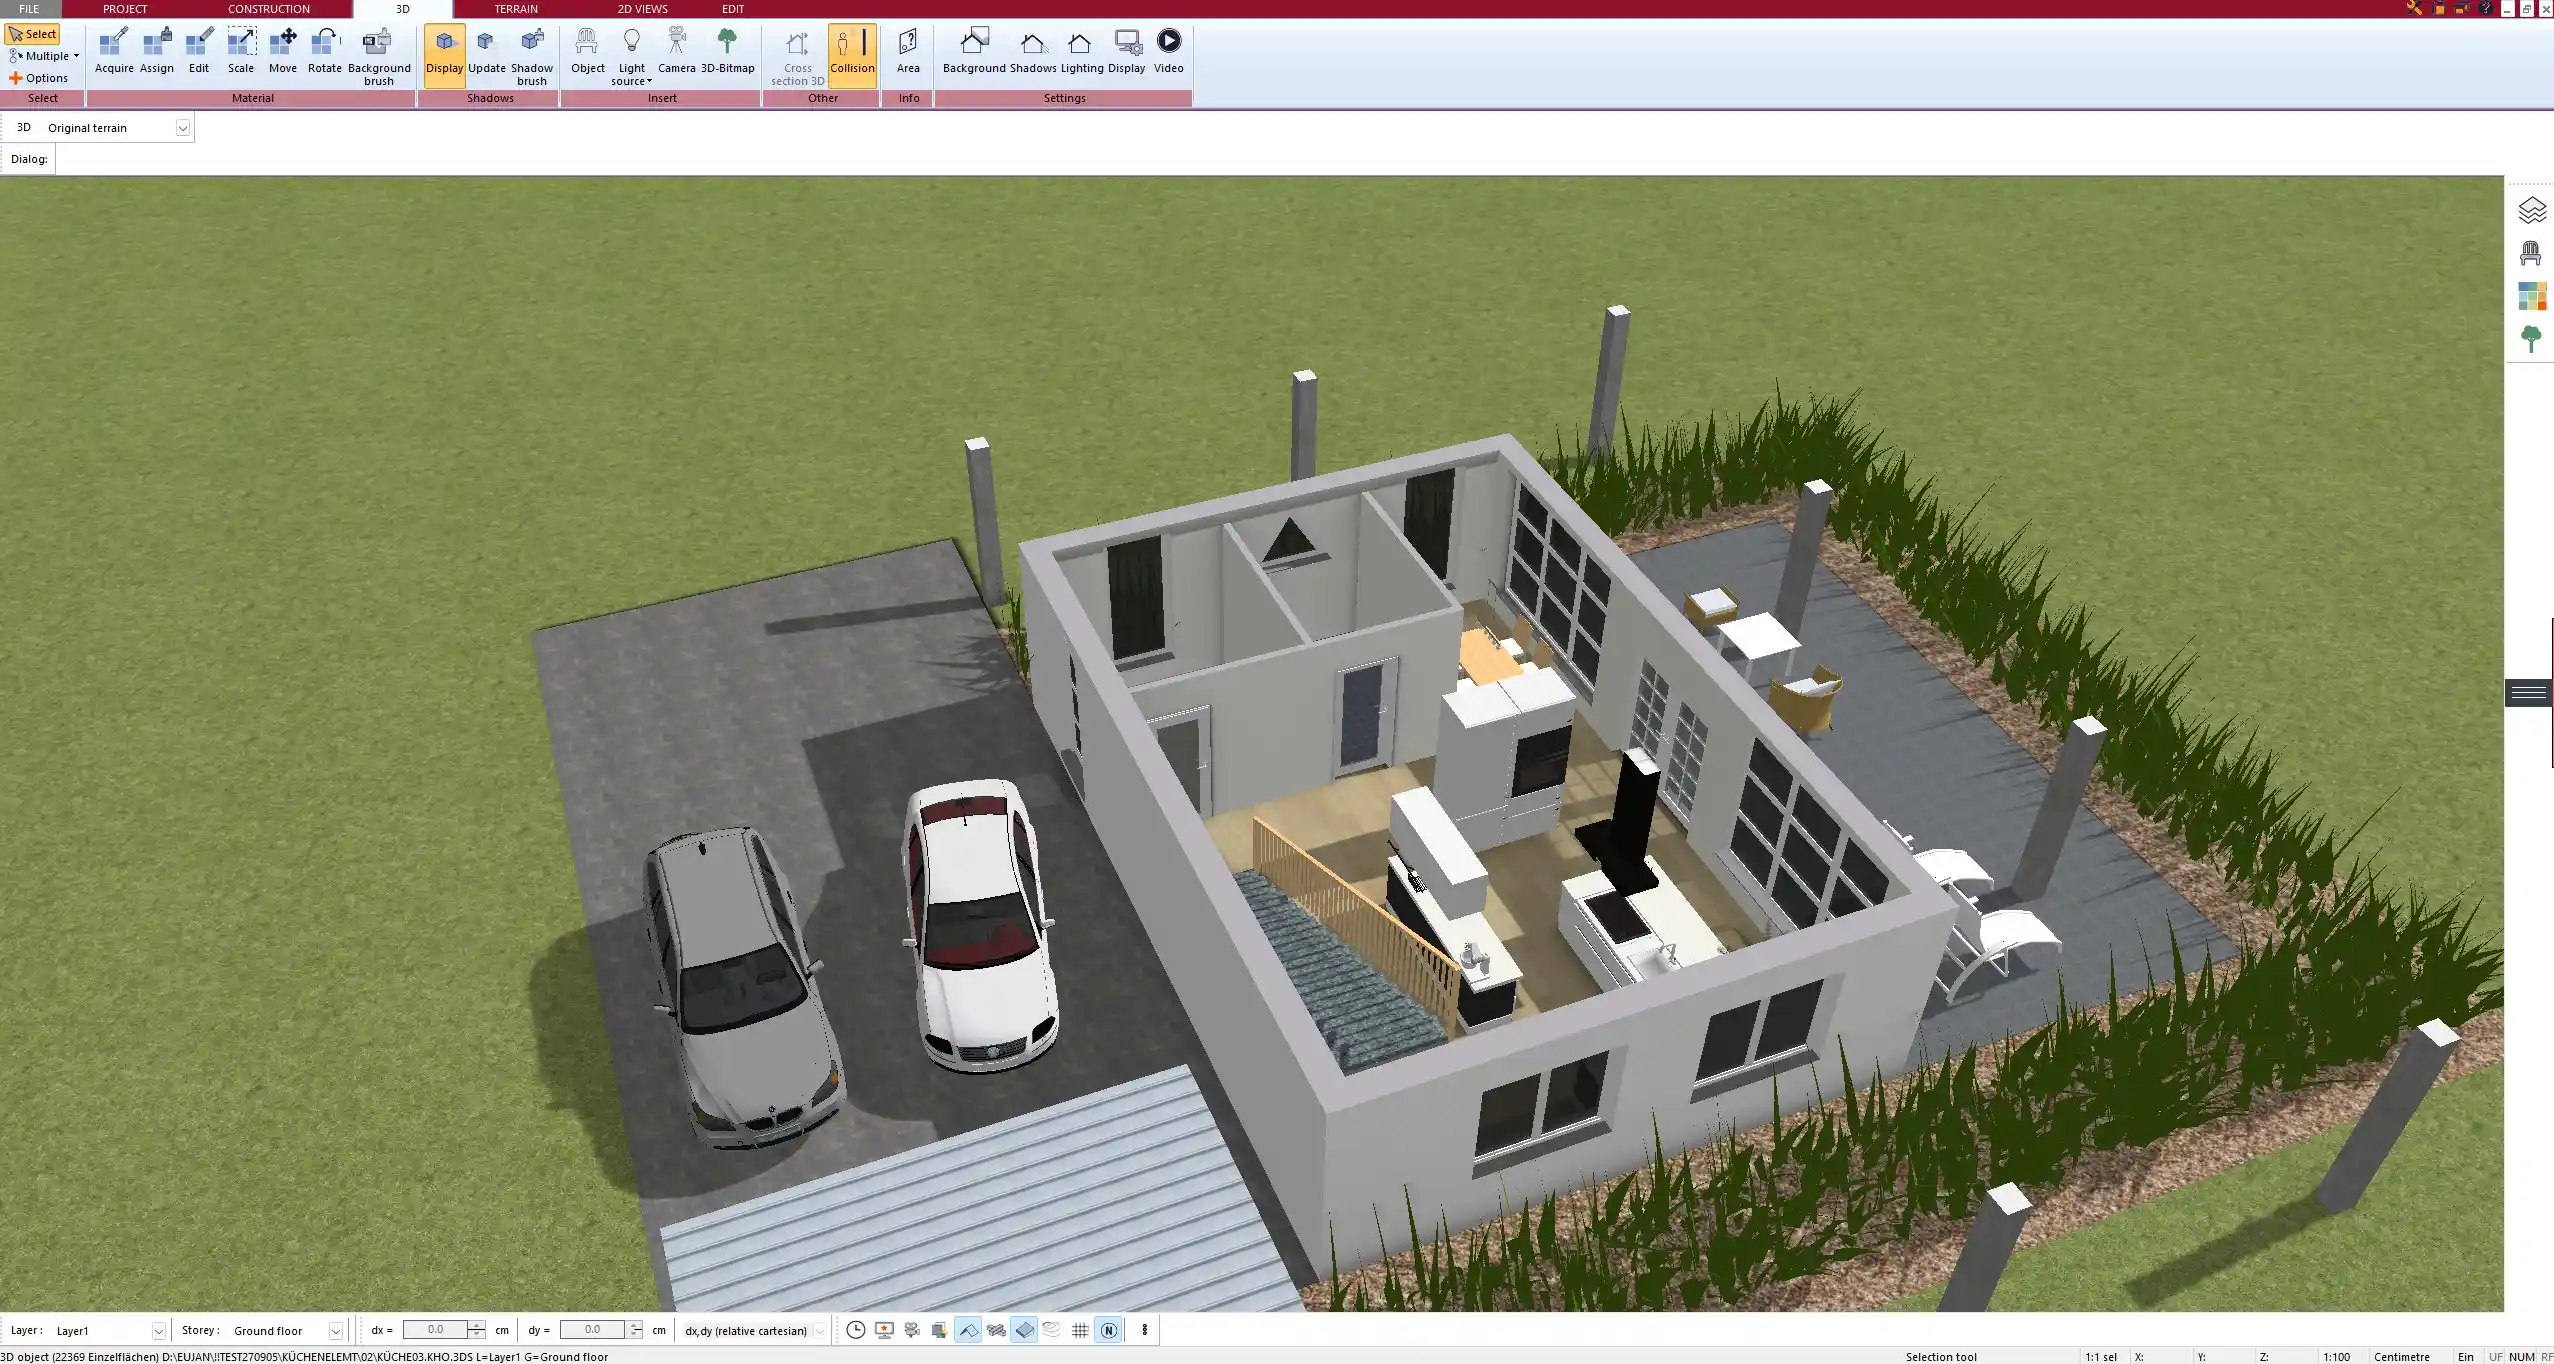Open the plants catalog in right sidebar

tap(2531, 339)
